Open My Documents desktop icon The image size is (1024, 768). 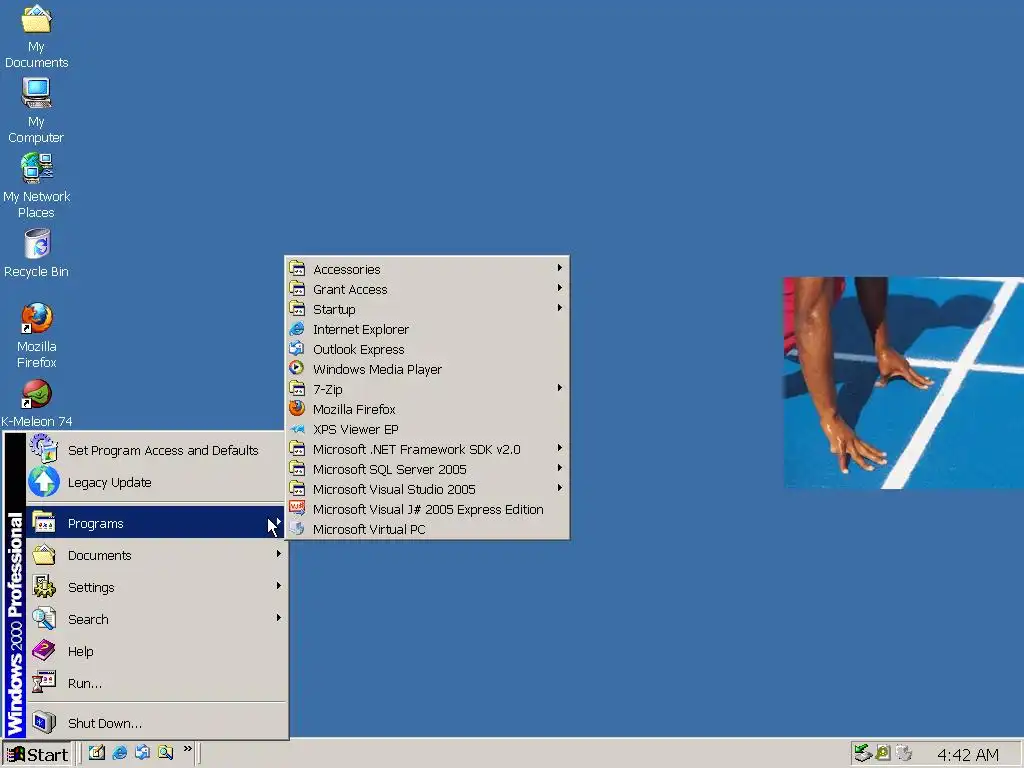tap(37, 36)
